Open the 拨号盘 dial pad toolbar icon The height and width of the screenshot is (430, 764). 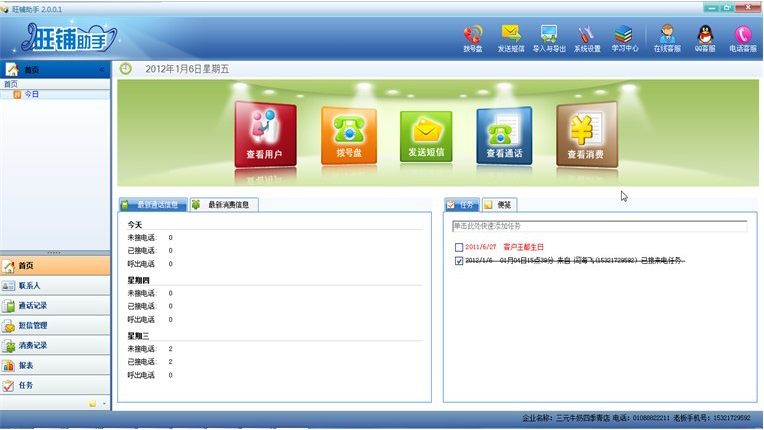coord(472,37)
